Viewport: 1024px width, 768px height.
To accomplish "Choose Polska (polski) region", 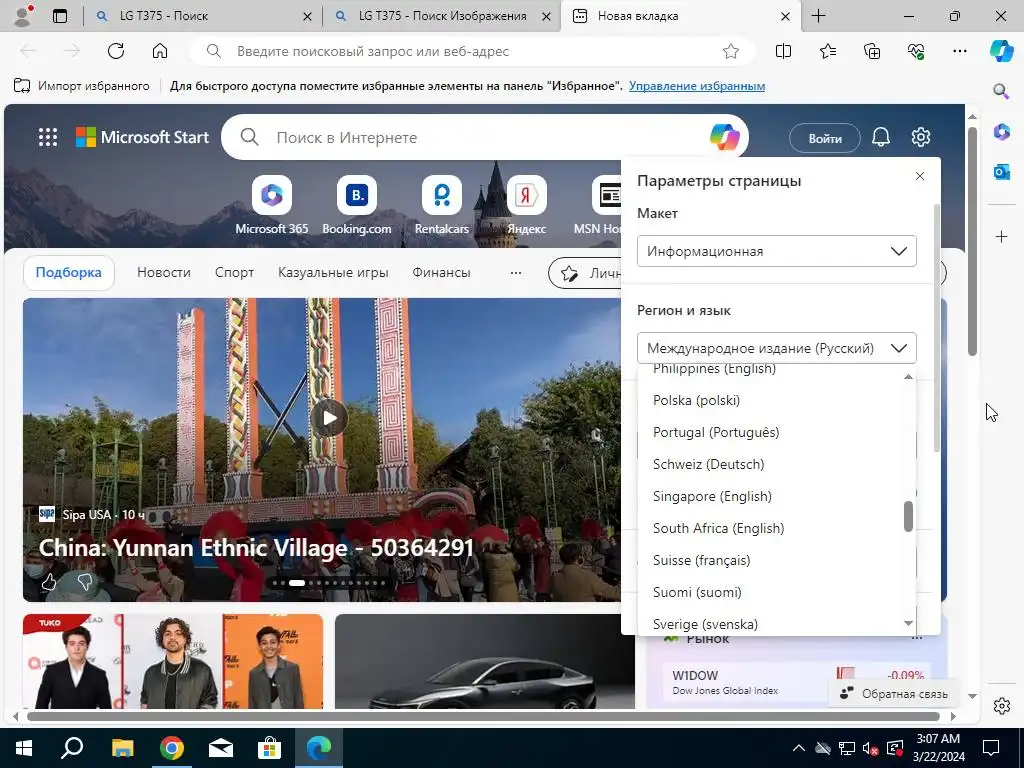I will 772,400.
